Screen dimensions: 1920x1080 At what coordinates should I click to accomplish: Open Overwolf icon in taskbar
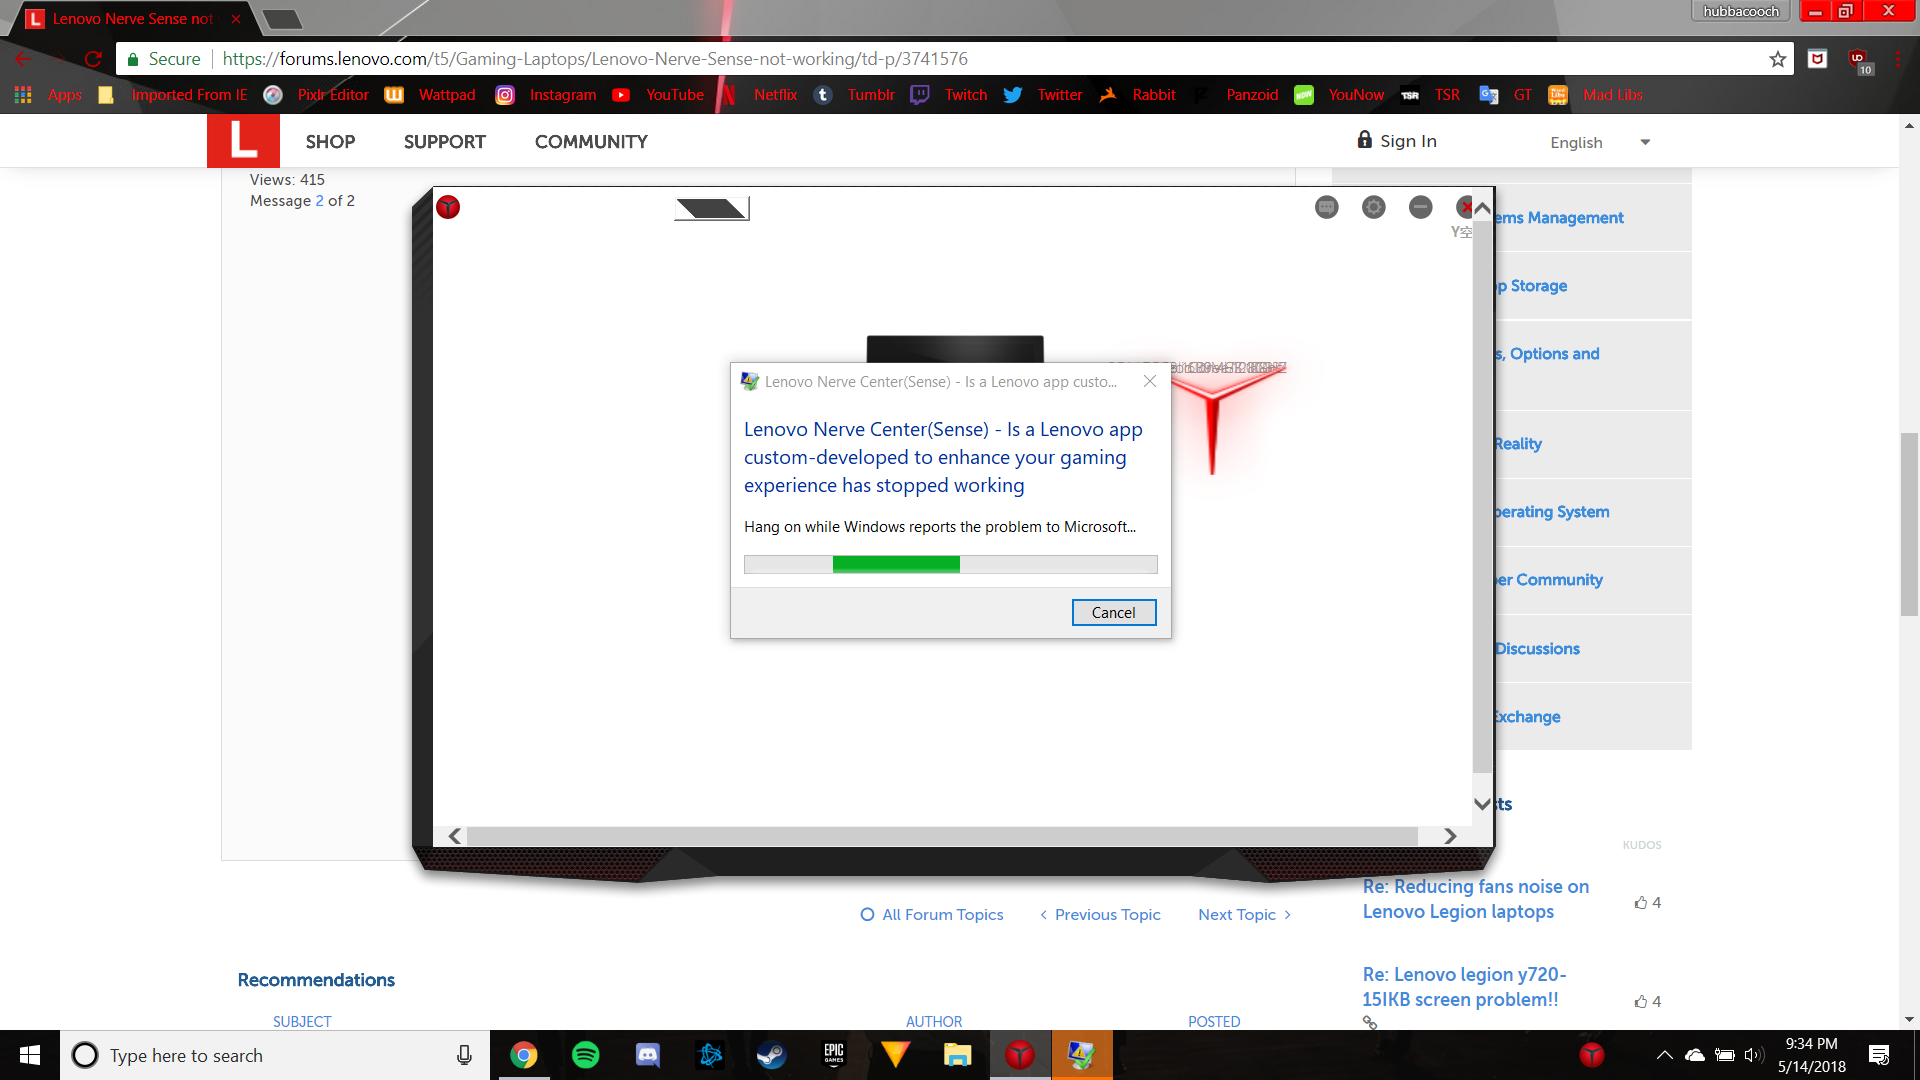(x=895, y=1054)
